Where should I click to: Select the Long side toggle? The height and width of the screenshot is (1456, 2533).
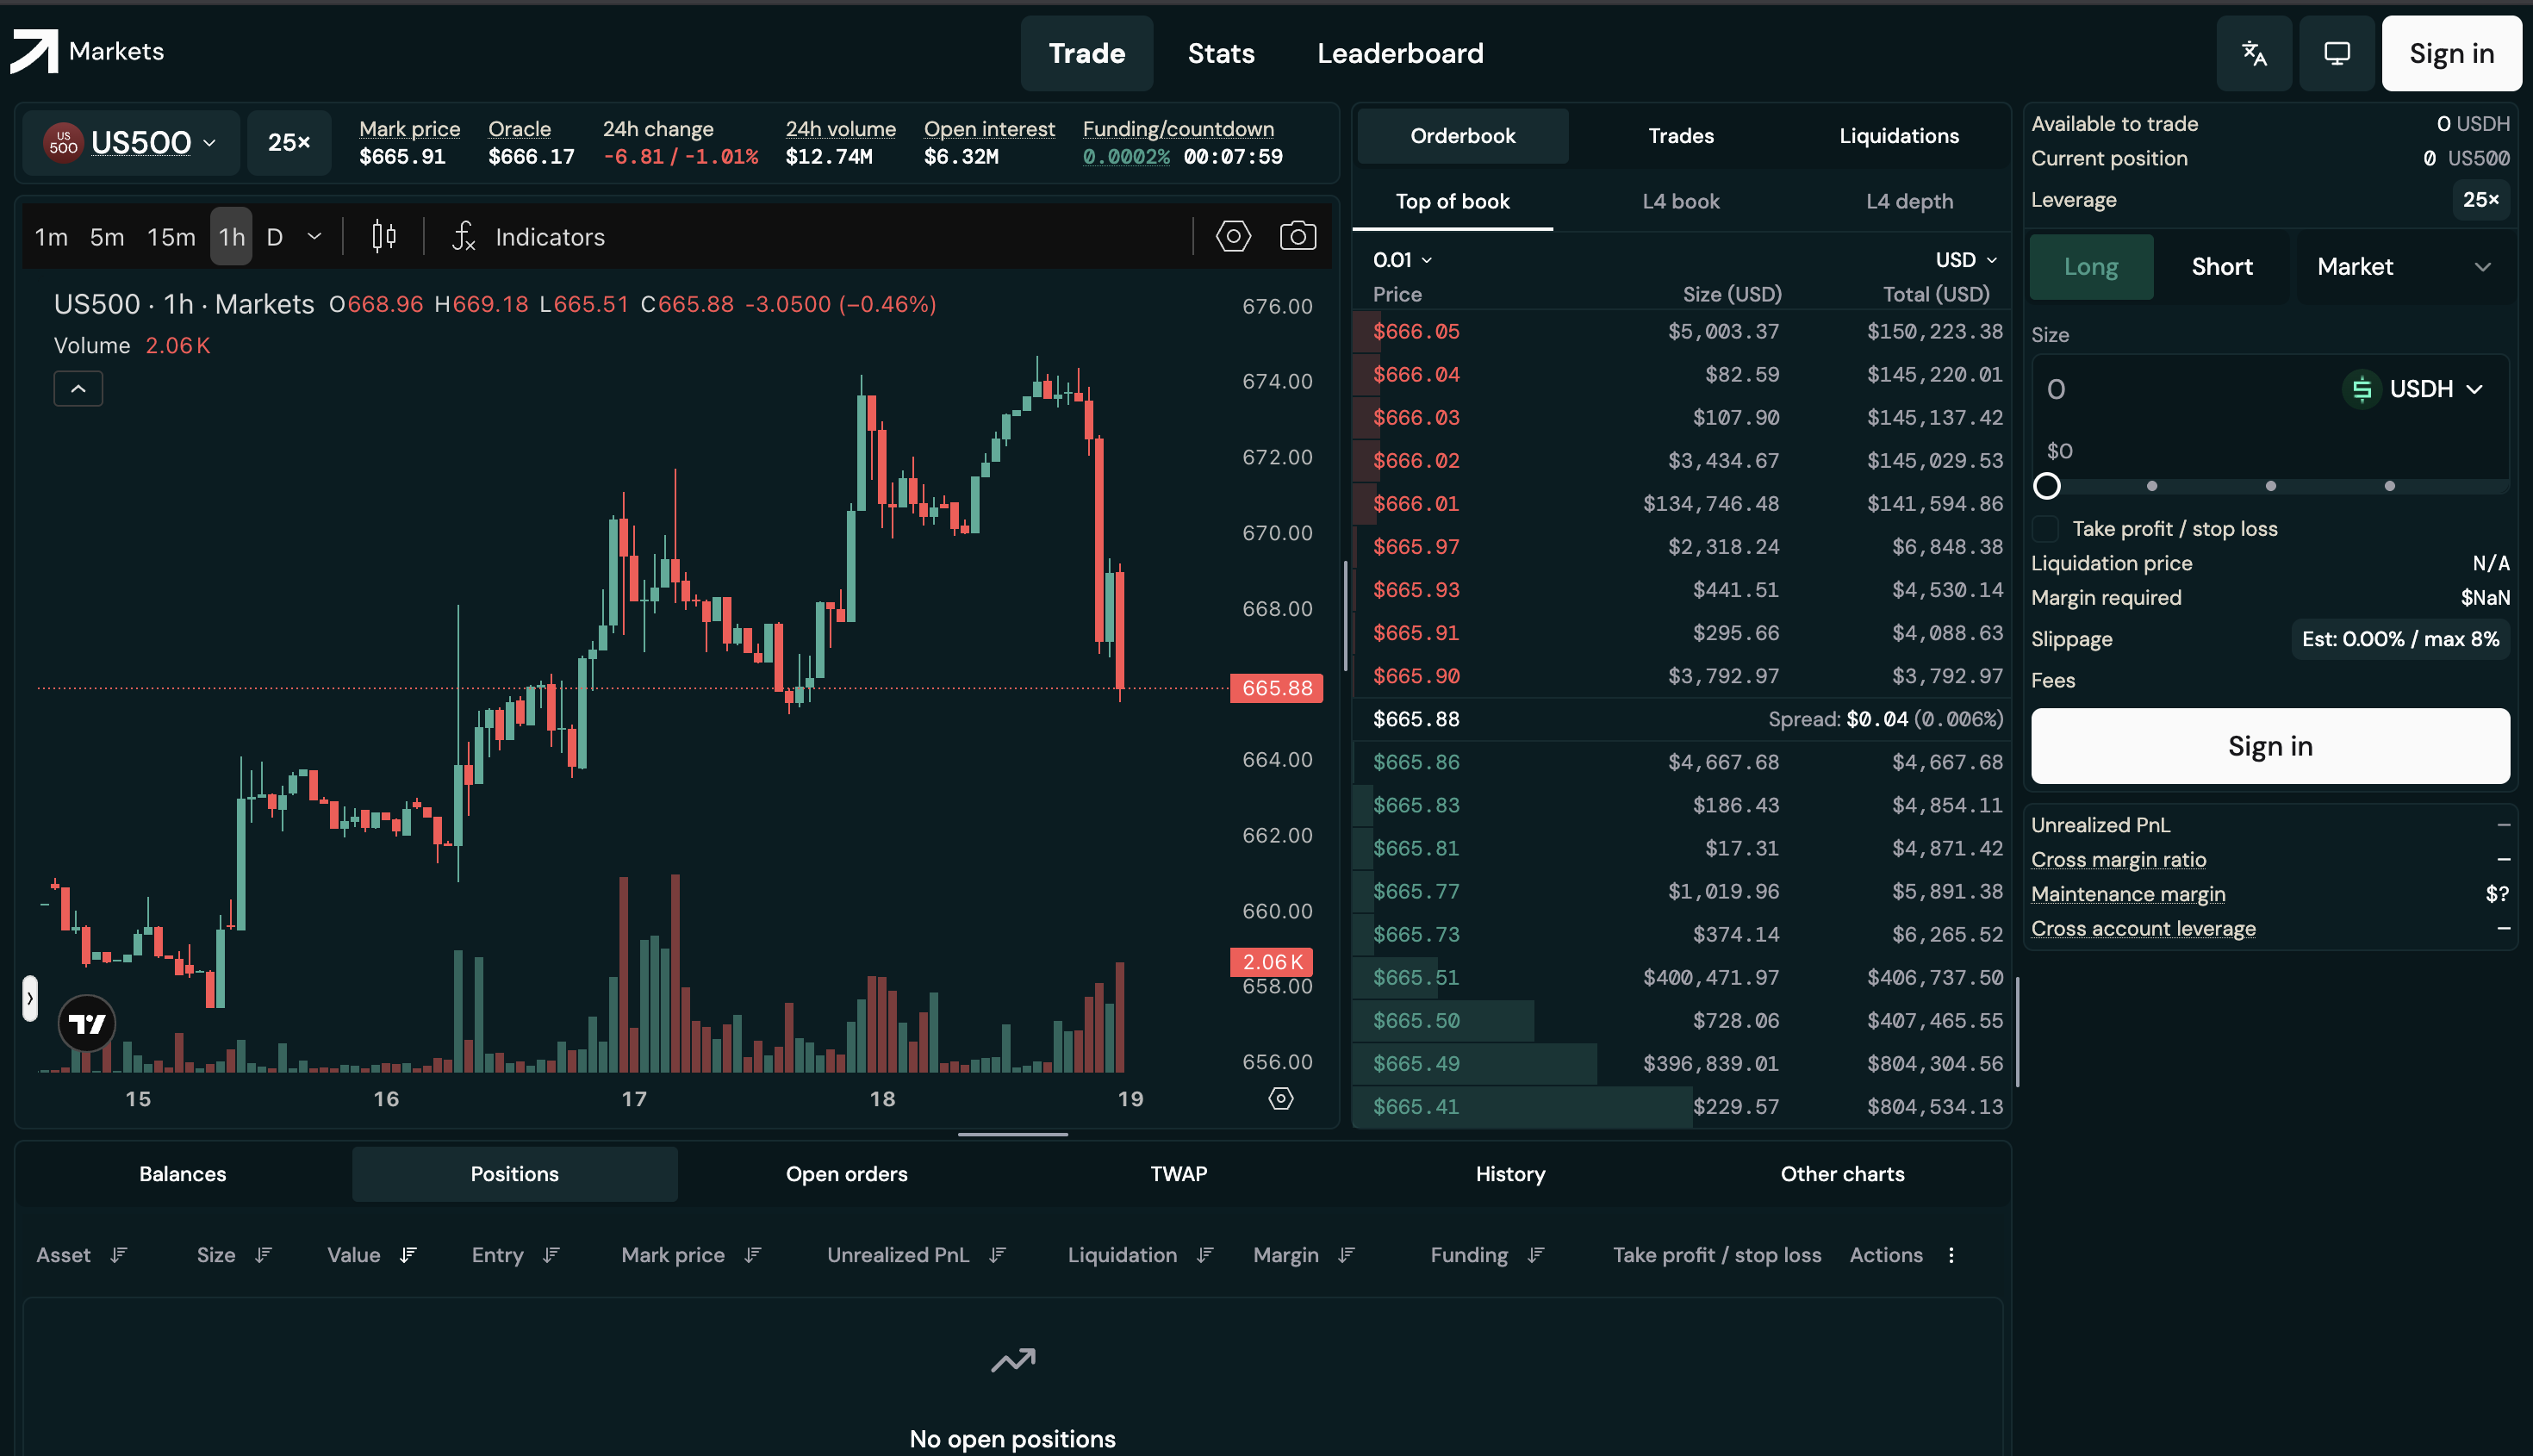tap(2091, 267)
